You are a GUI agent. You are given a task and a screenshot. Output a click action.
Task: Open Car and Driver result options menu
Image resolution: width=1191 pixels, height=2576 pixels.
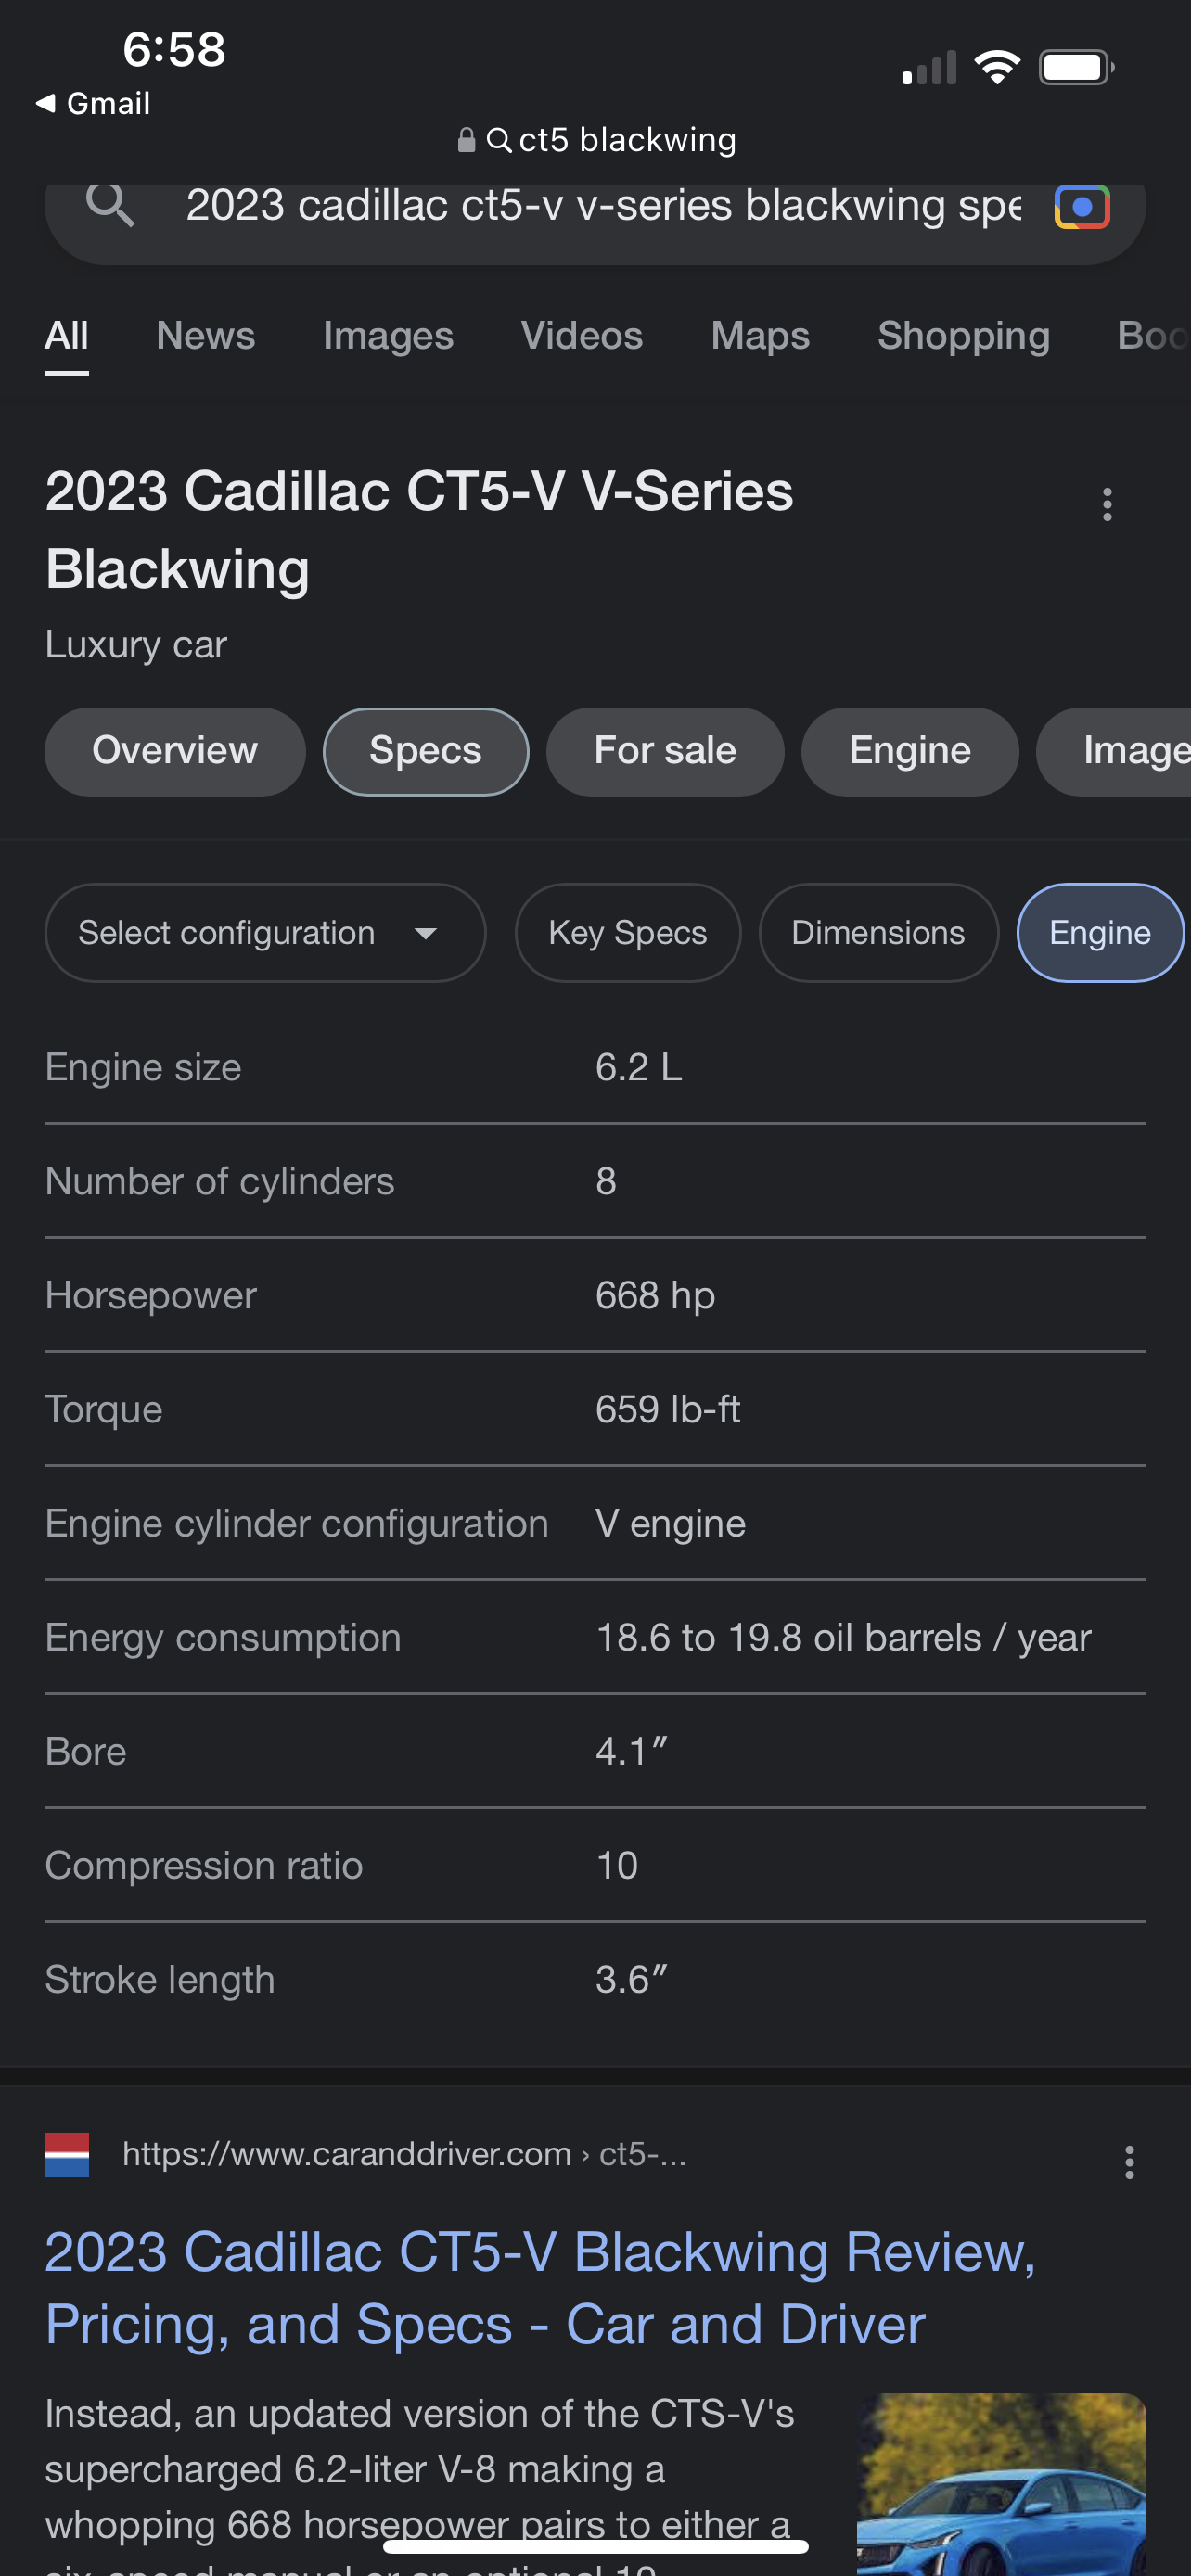pyautogui.click(x=1129, y=2162)
